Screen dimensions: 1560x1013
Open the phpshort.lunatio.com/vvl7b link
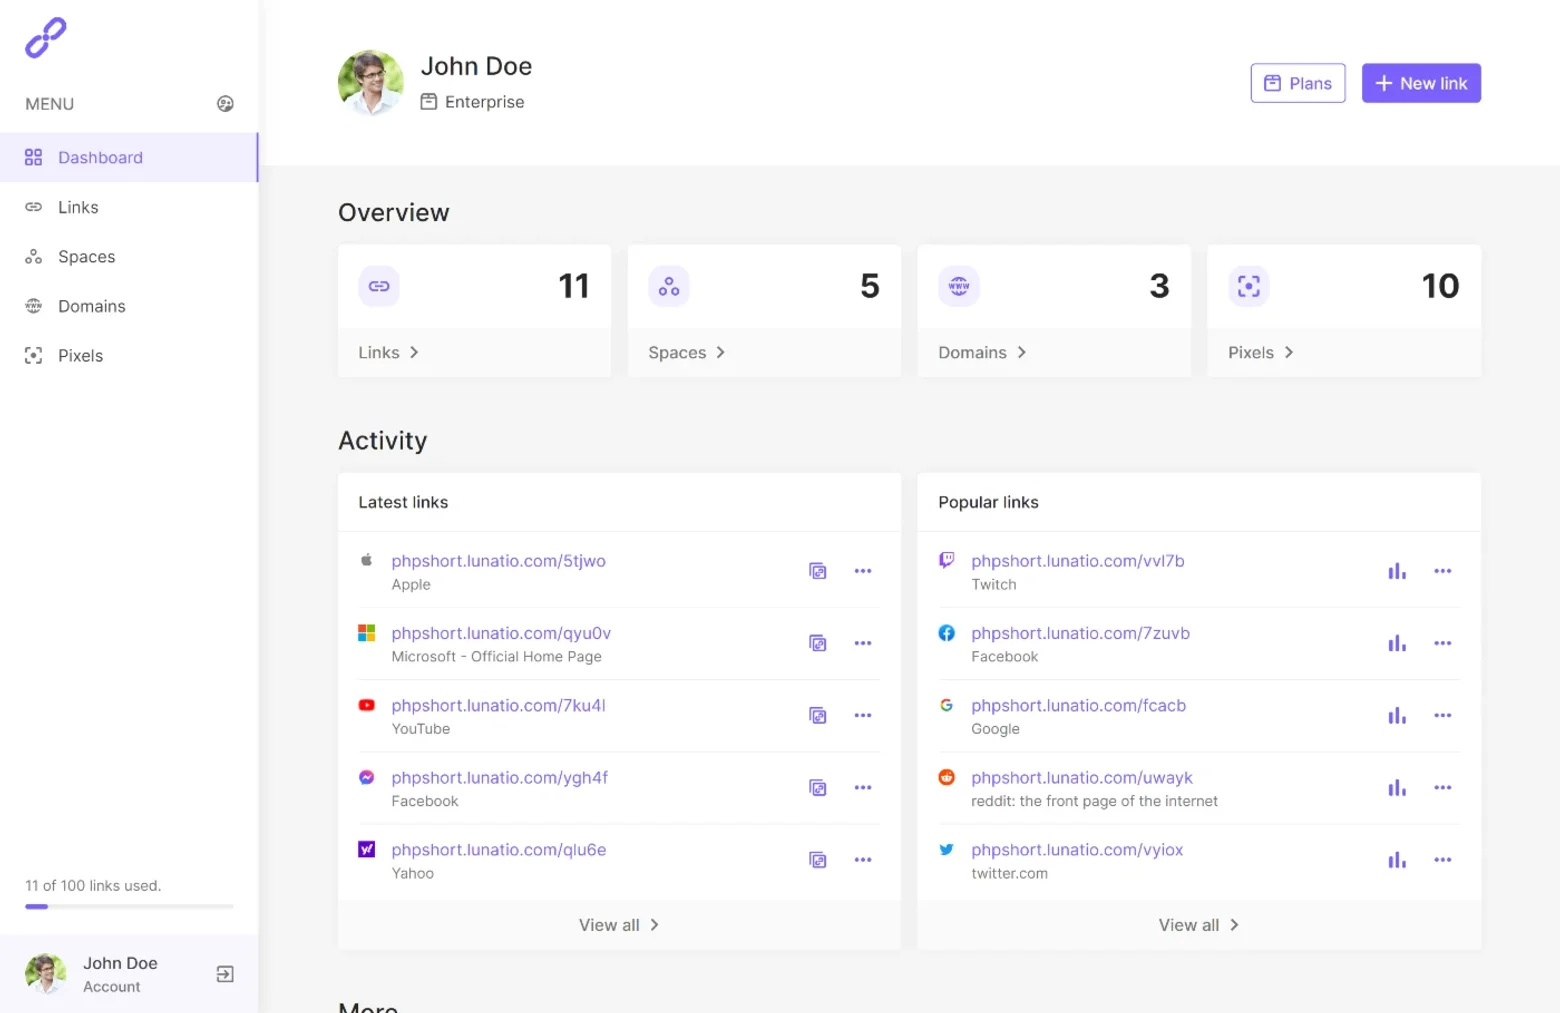(x=1078, y=561)
